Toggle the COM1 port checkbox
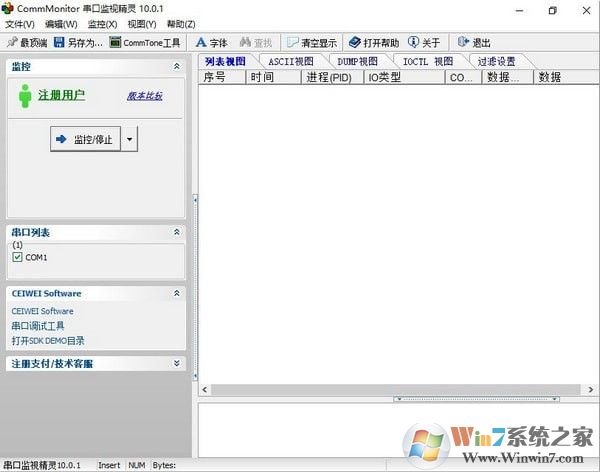The image size is (600, 472). tap(17, 257)
